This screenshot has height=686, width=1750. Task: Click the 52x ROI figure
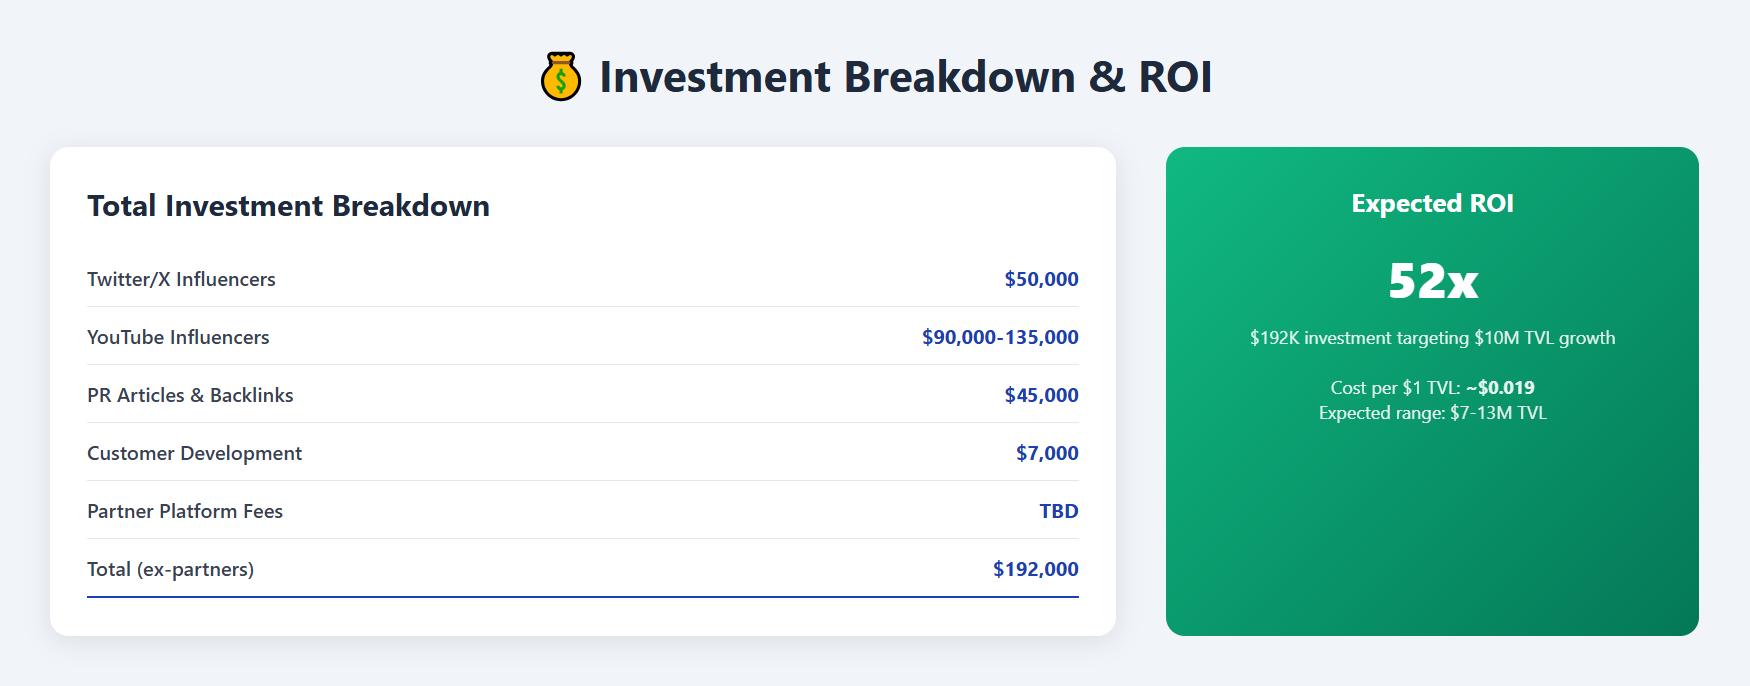coord(1432,281)
